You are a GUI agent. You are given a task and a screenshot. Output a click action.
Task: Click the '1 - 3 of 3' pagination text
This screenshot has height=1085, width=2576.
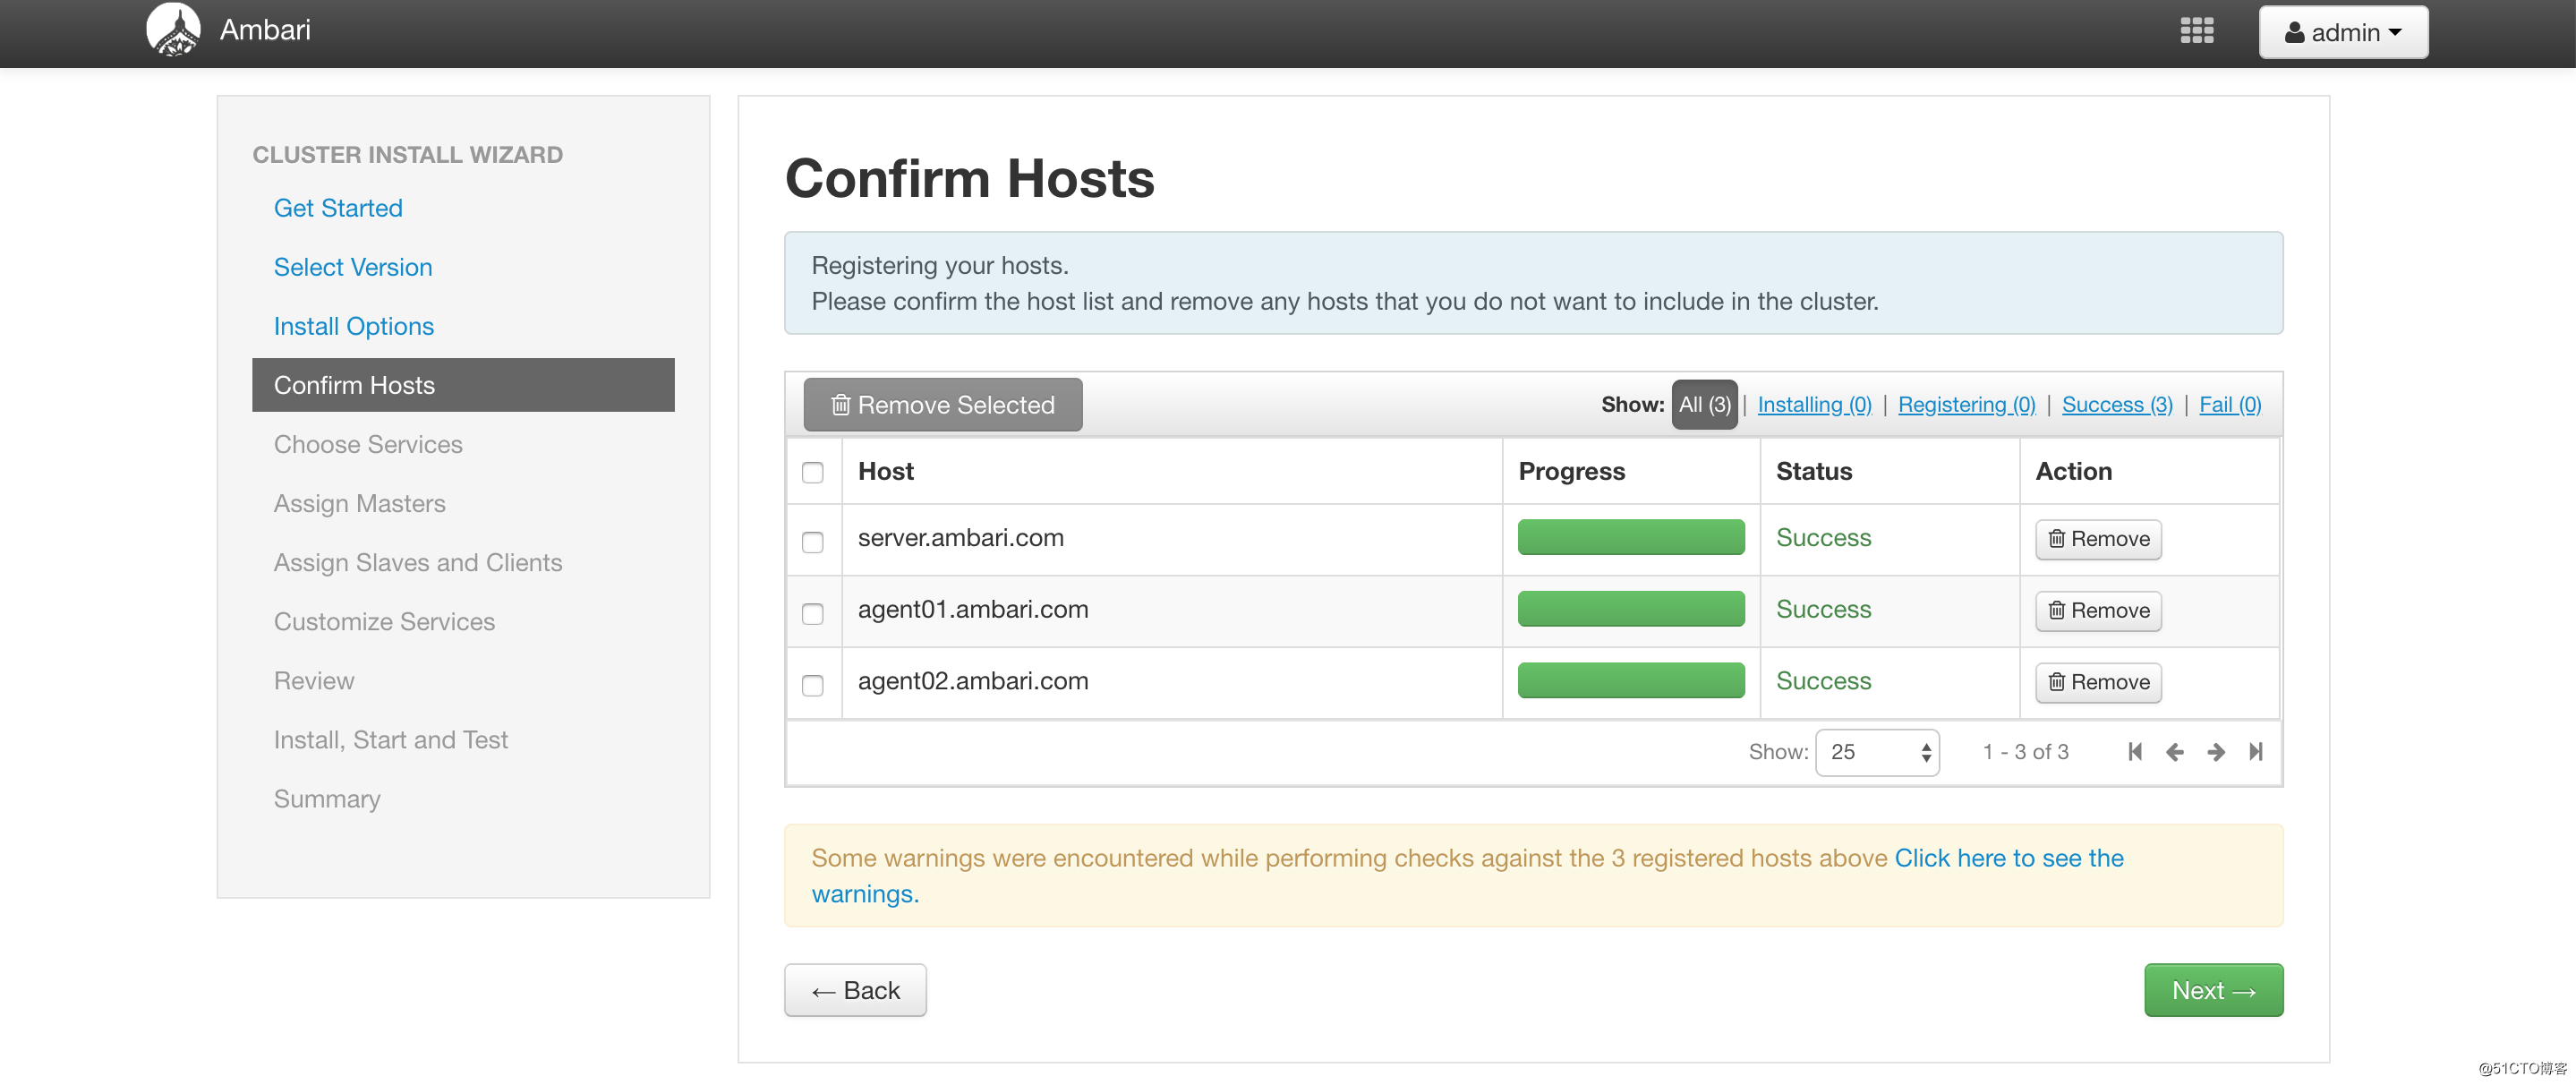[x=2025, y=752]
